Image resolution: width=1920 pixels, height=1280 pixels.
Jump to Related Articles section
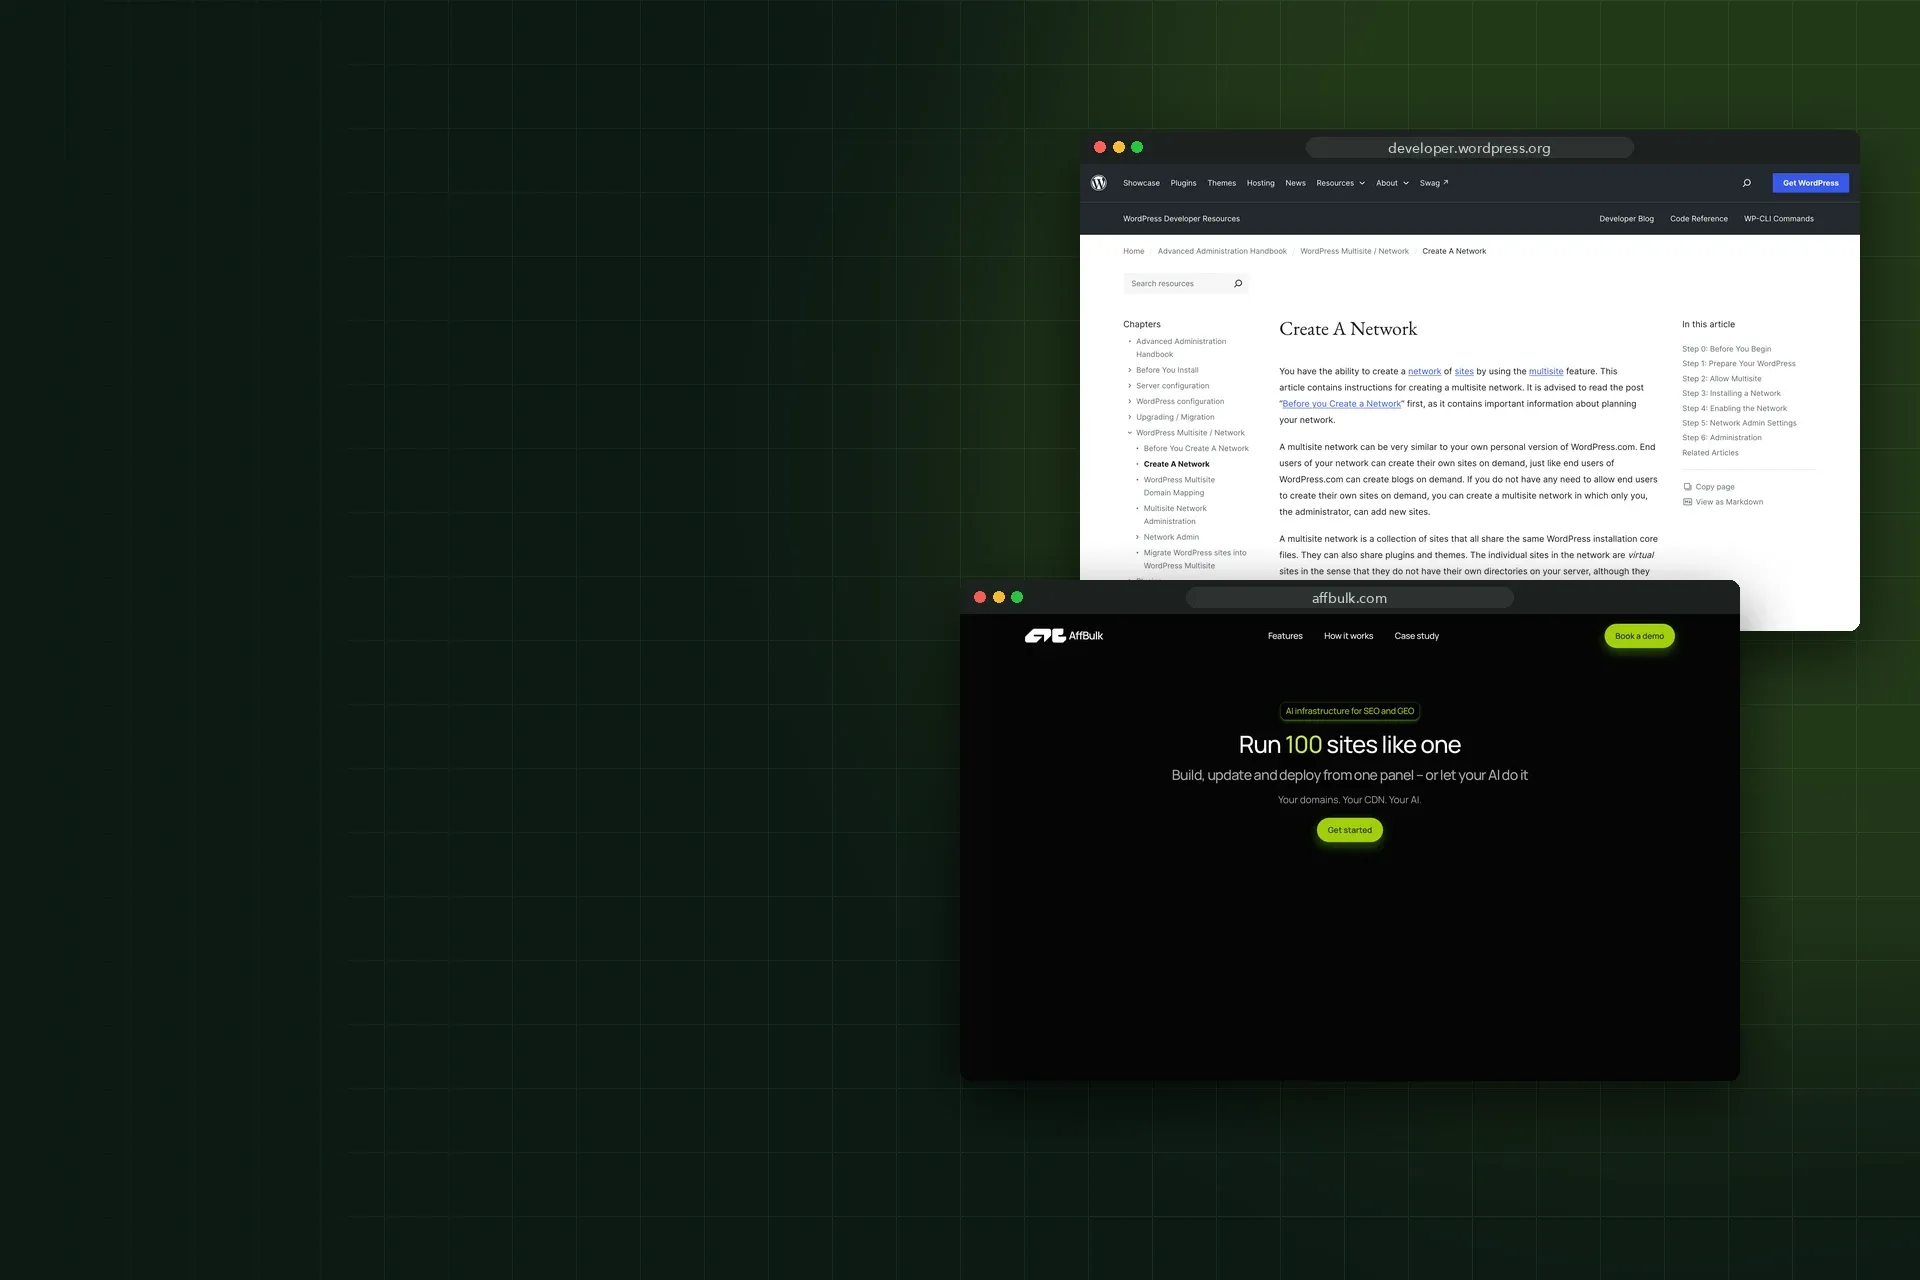point(1710,453)
